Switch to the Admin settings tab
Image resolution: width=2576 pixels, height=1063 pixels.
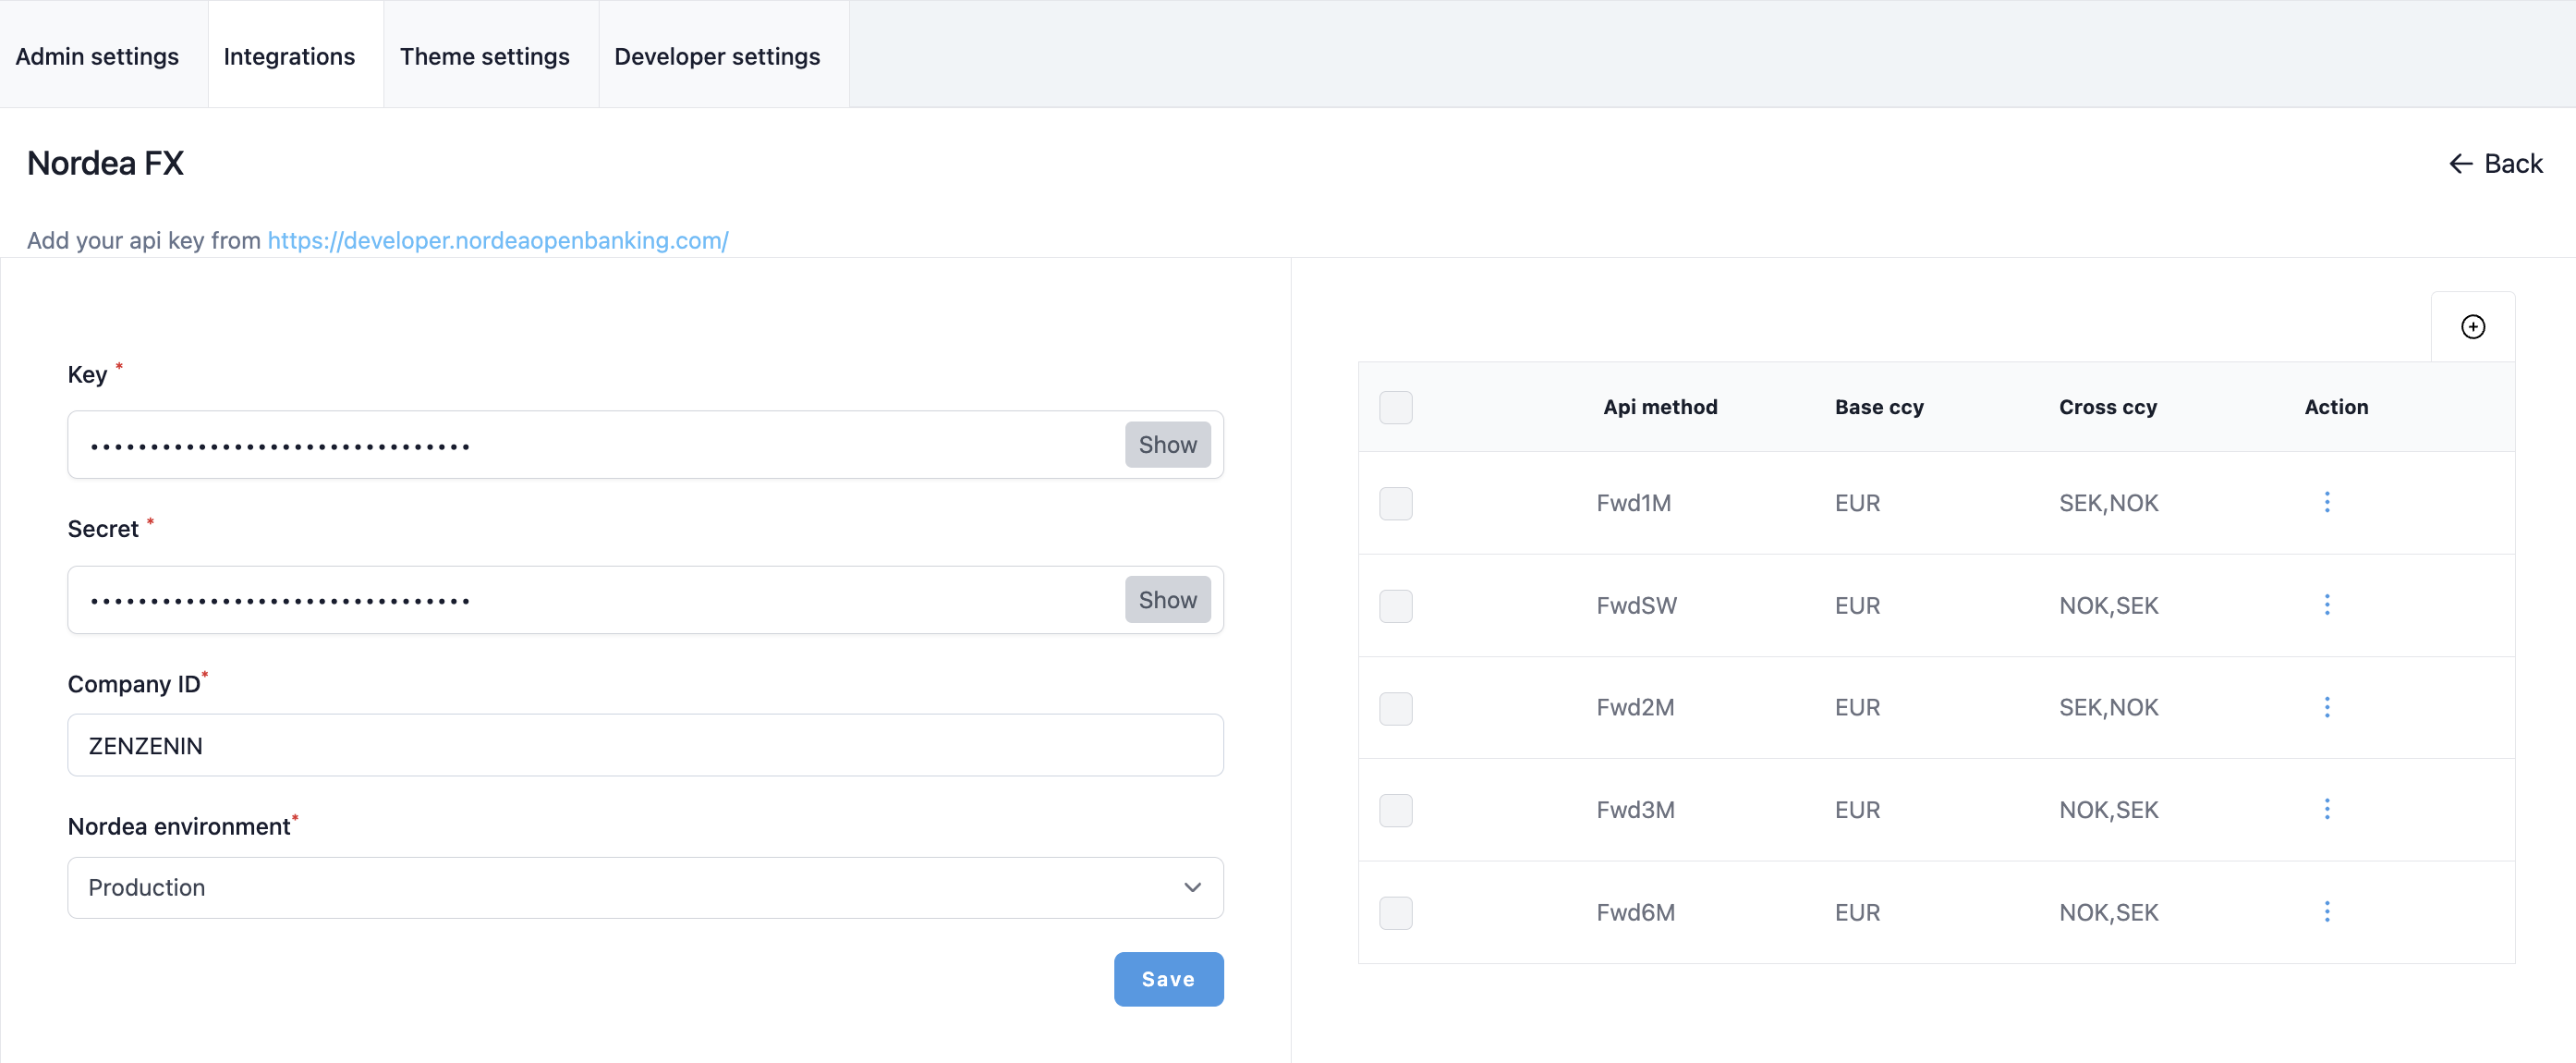point(97,56)
